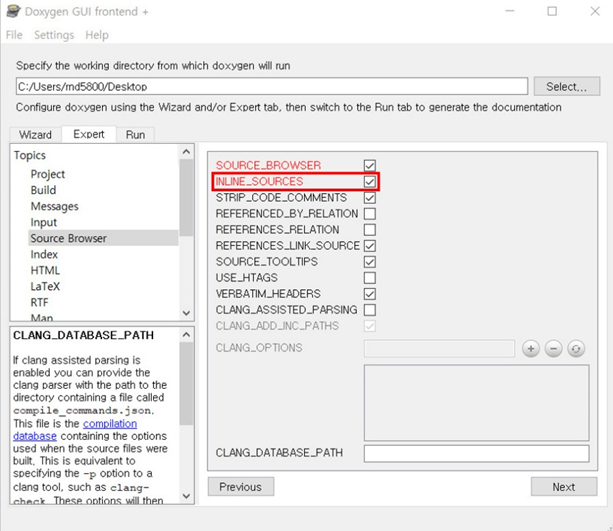Enable the USE_HTAGS checkbox
Image resolution: width=613 pixels, height=531 pixels.
pos(369,278)
